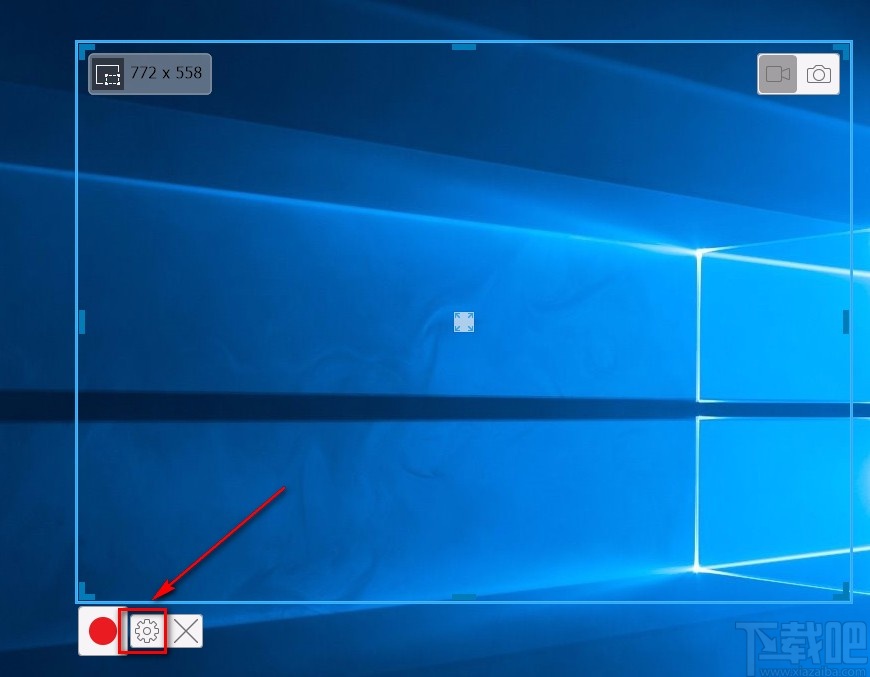Activate the highlighted video mode button
The image size is (870, 677).
click(x=778, y=73)
